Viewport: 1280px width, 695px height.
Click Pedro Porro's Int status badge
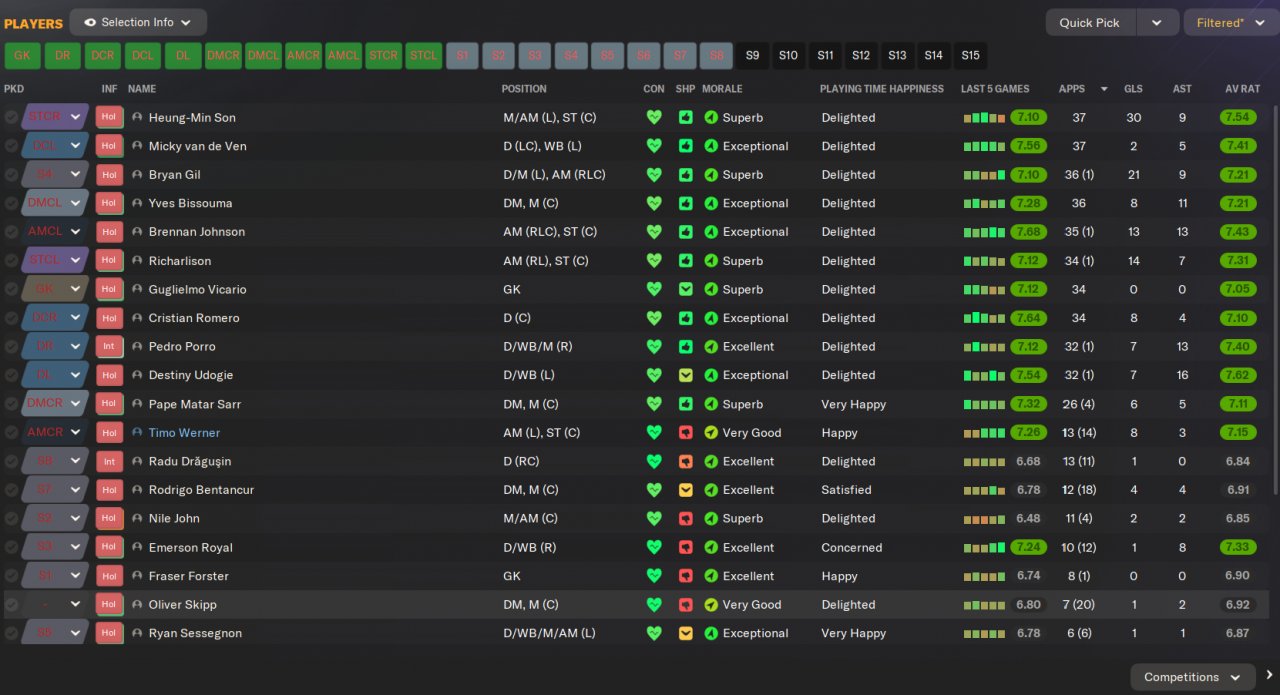point(109,346)
